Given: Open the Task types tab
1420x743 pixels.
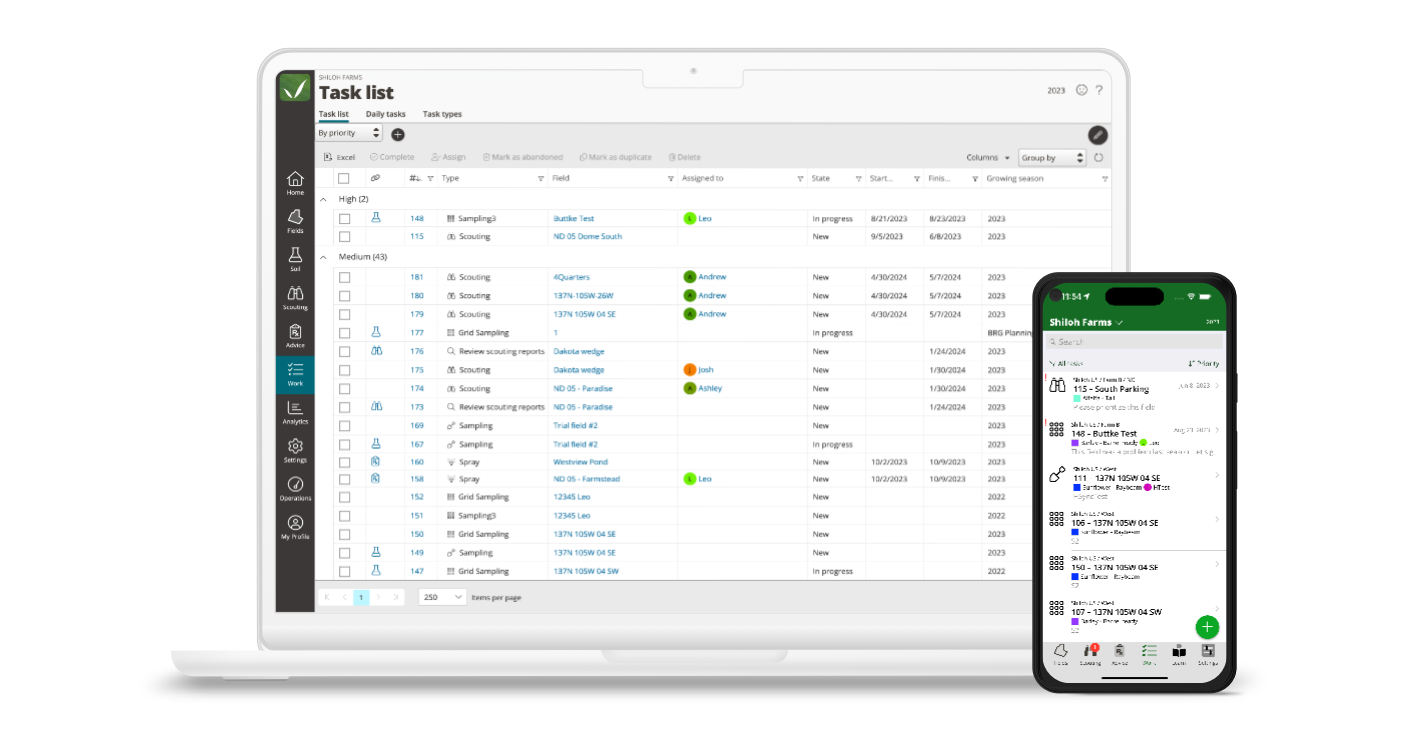Looking at the screenshot, I should click(442, 114).
